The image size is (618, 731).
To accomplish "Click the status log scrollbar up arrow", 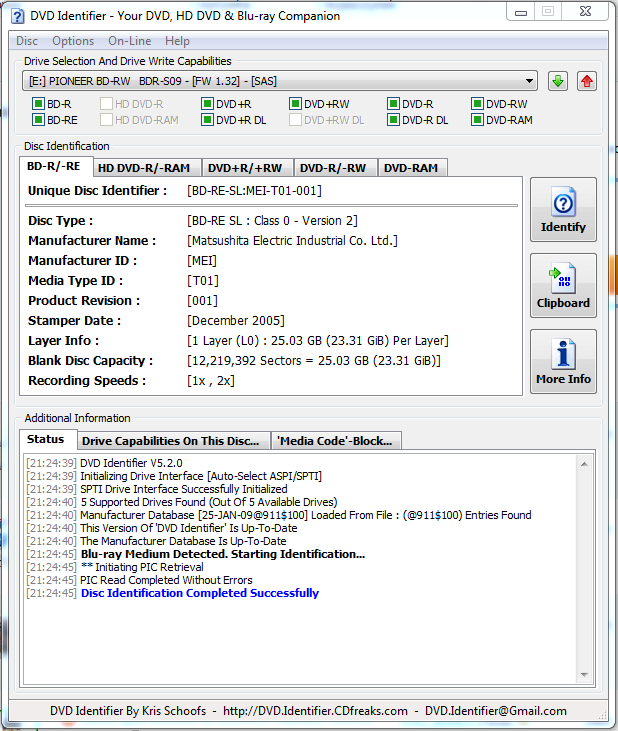I will tap(584, 464).
